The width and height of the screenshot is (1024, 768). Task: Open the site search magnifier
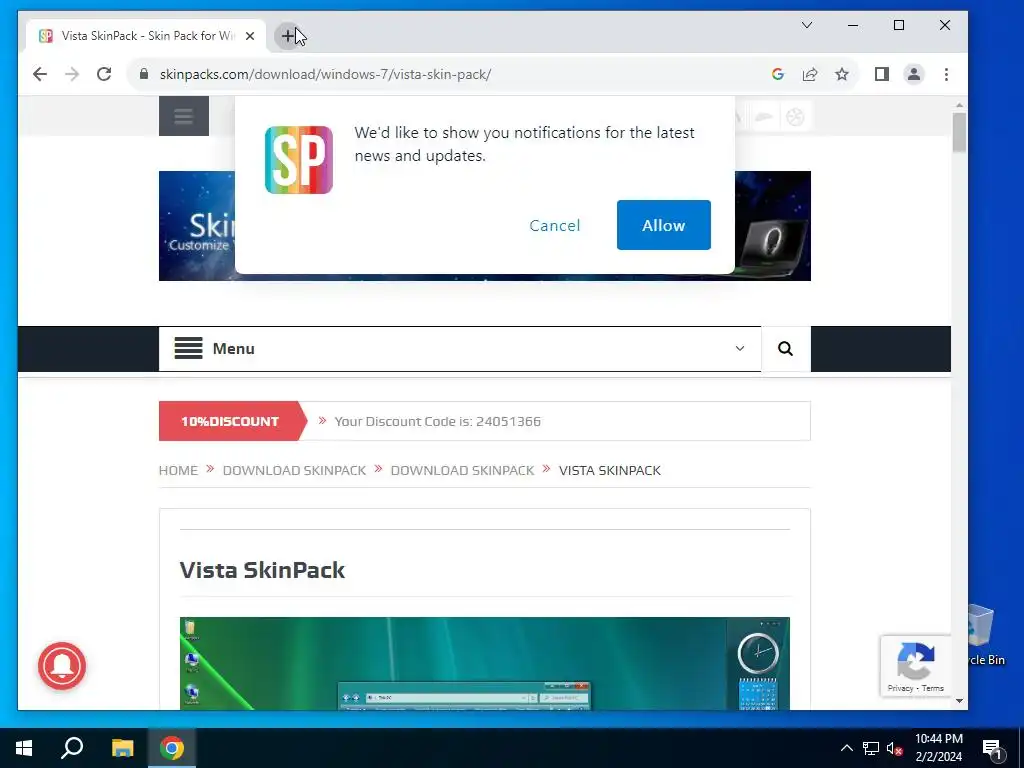(x=786, y=349)
